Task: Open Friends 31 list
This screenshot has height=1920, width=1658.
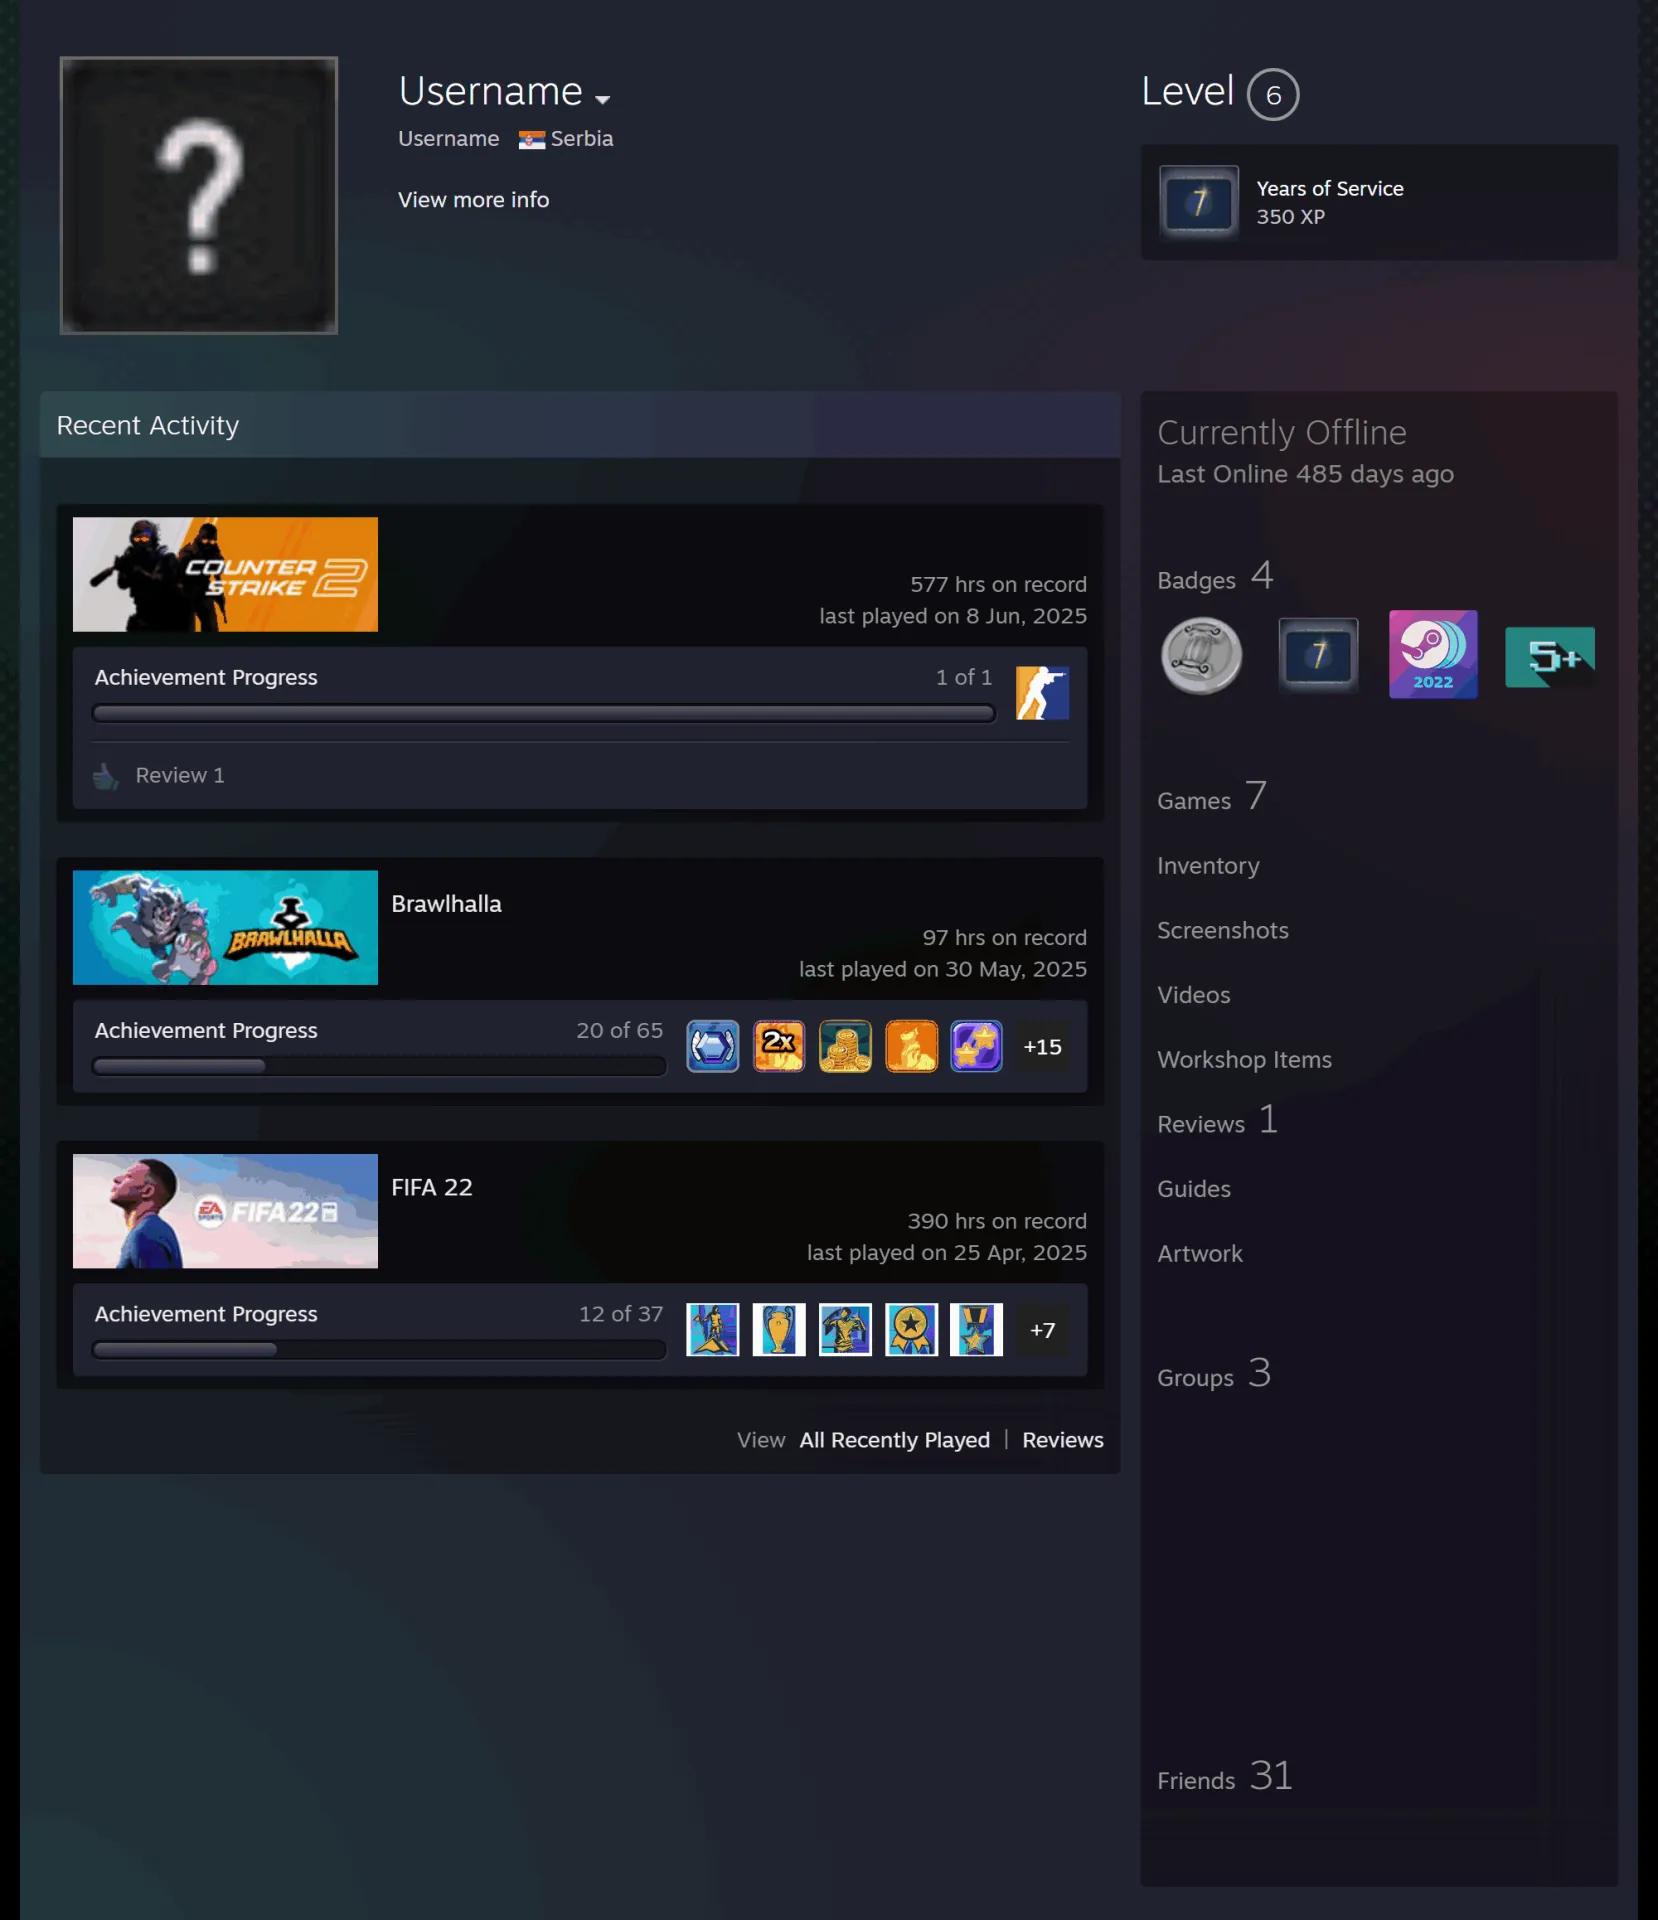Action: click(1225, 1778)
